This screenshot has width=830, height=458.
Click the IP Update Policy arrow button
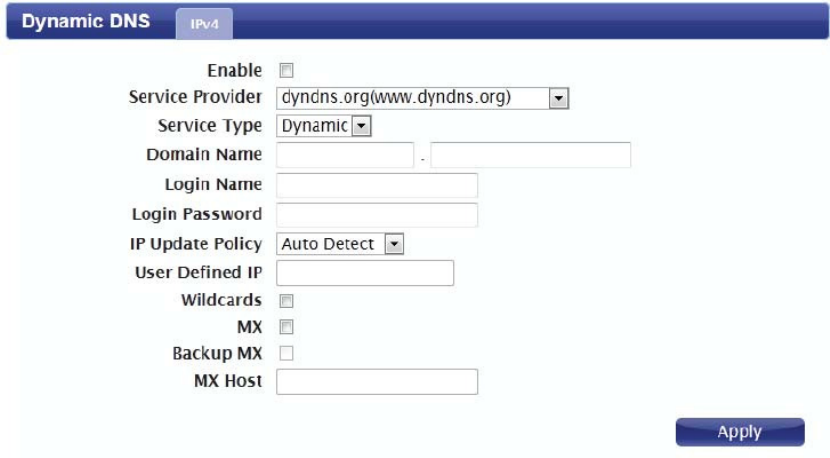click(x=394, y=244)
